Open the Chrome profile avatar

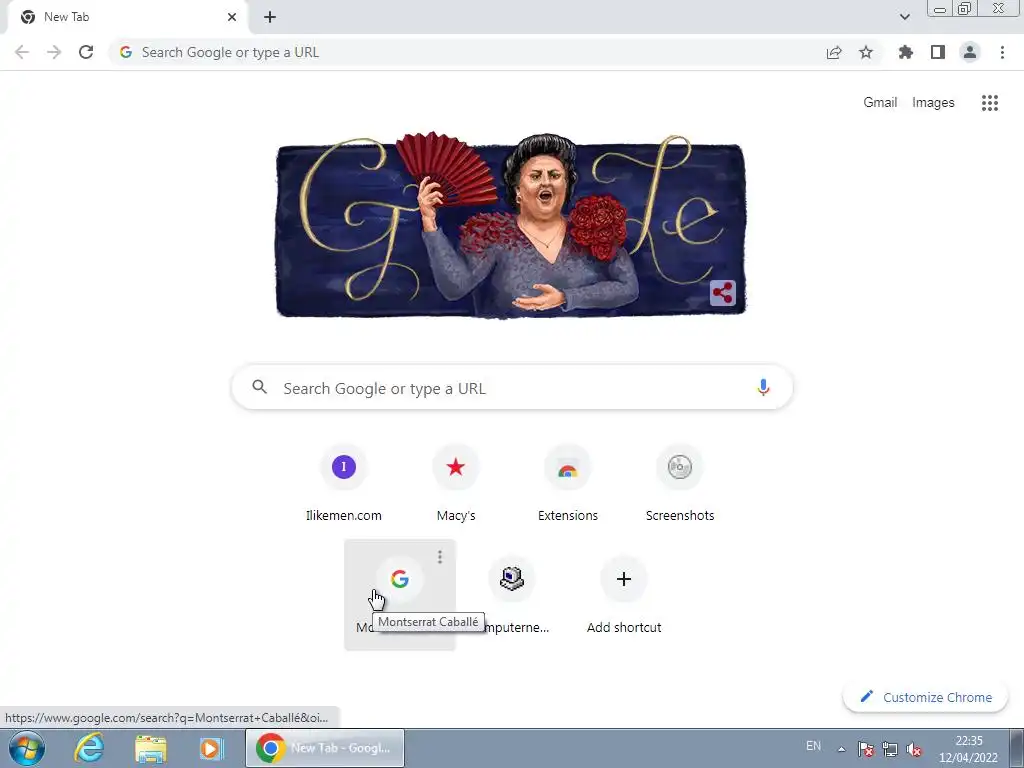(x=970, y=52)
